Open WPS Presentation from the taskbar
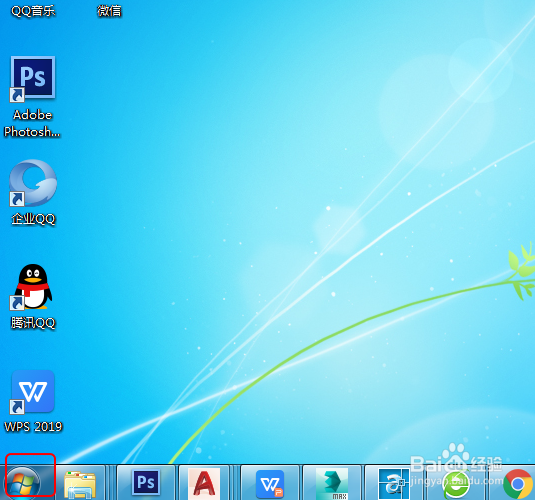 click(270, 484)
